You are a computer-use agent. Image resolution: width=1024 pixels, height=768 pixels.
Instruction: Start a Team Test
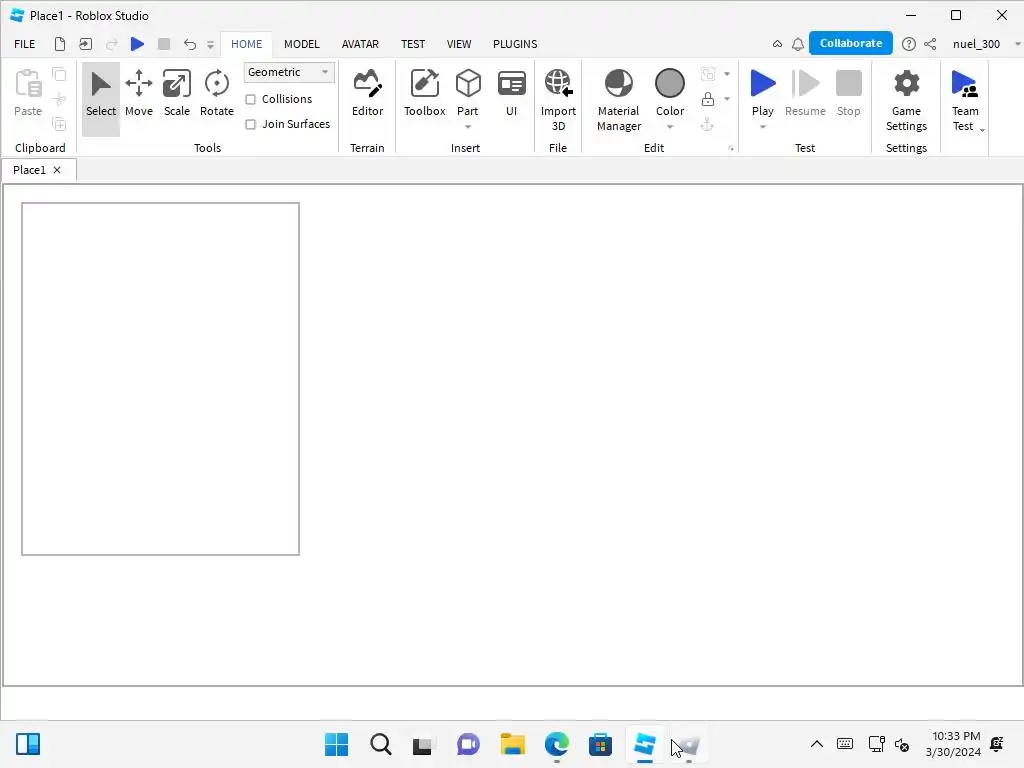(x=965, y=99)
